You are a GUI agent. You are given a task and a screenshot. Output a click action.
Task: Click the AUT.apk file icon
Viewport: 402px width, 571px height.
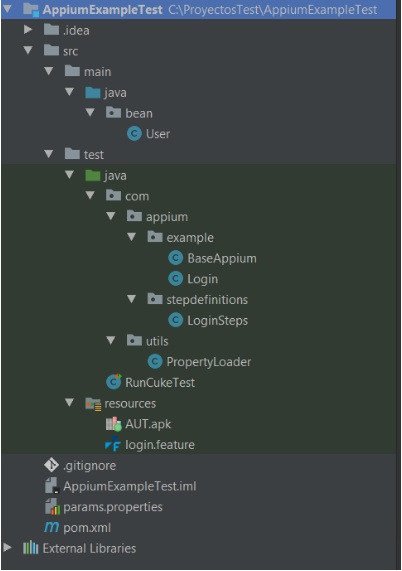113,424
